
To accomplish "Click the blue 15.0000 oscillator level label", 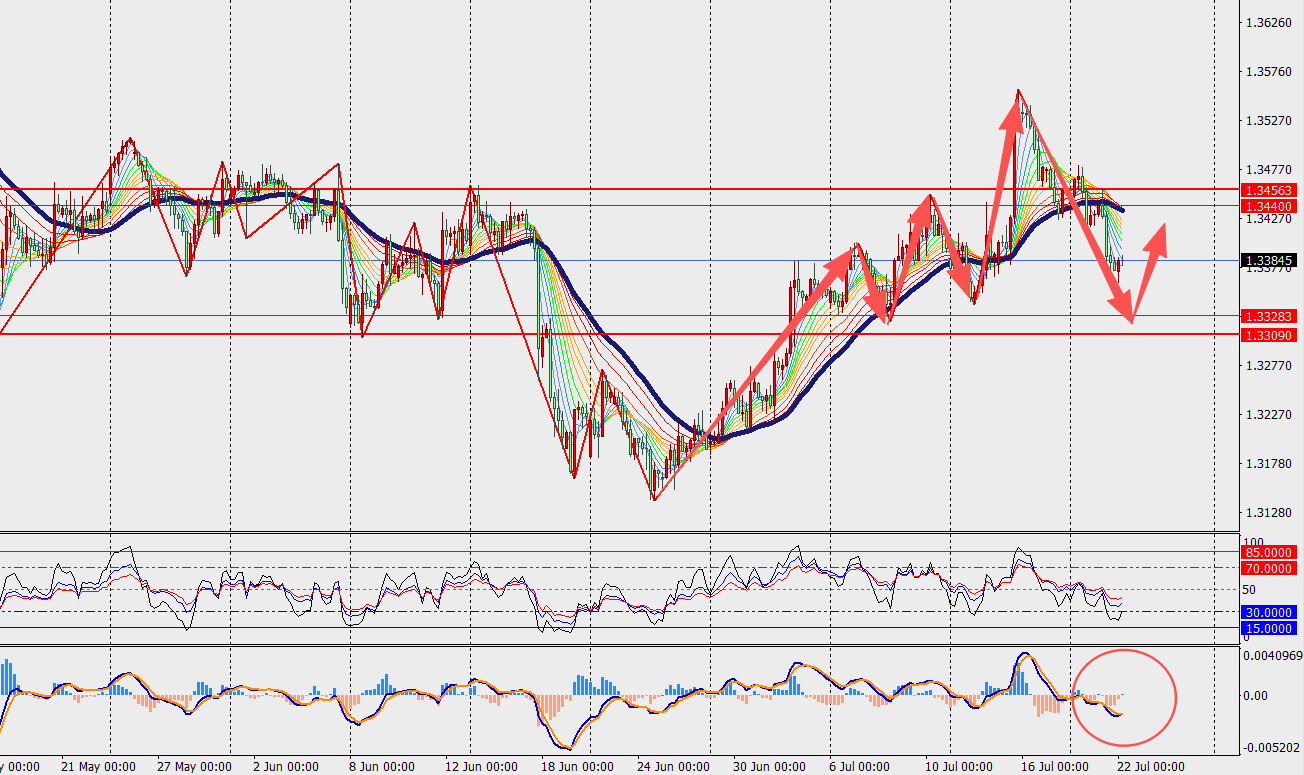I will coord(1269,629).
